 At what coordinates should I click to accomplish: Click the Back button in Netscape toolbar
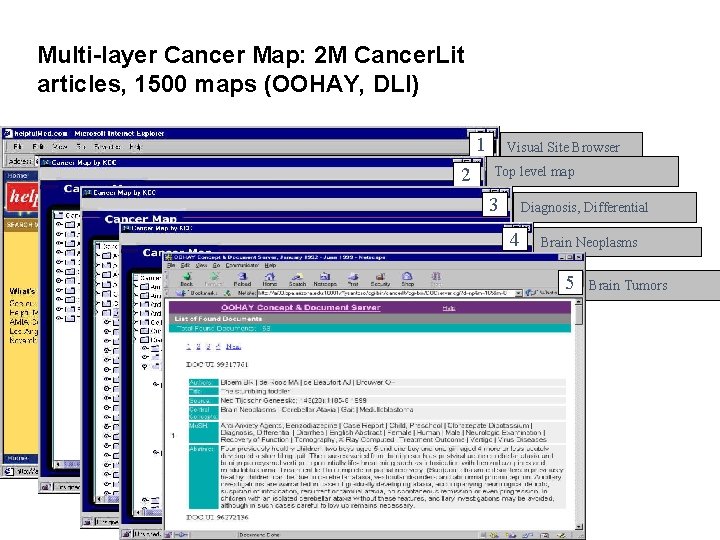[x=186, y=279]
